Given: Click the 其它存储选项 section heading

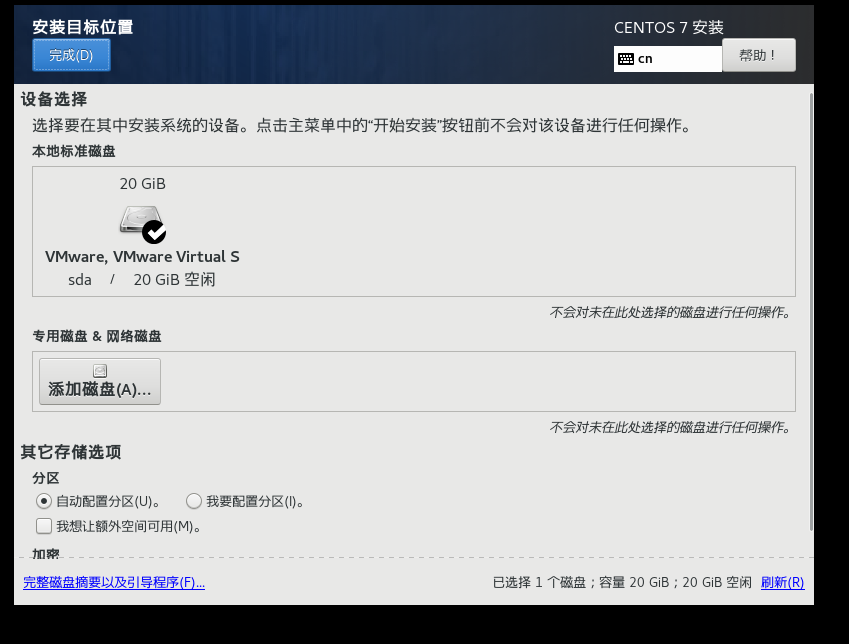Looking at the screenshot, I should tap(71, 452).
